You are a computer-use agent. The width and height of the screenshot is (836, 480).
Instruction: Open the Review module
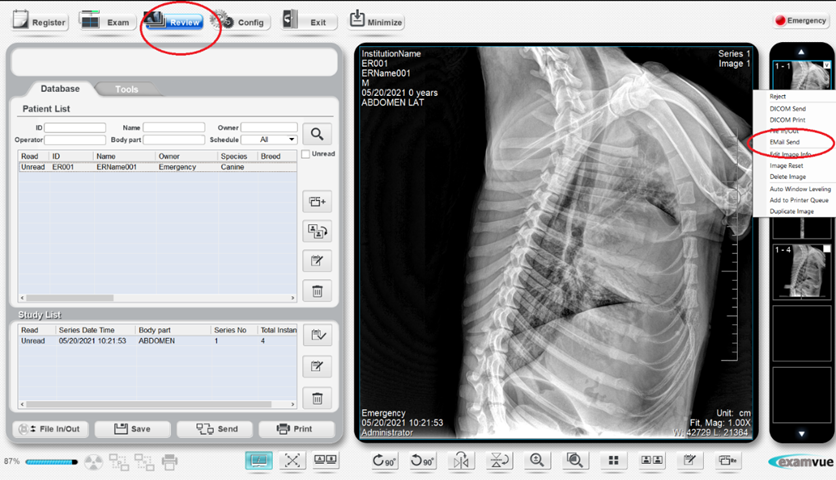pyautogui.click(x=174, y=21)
